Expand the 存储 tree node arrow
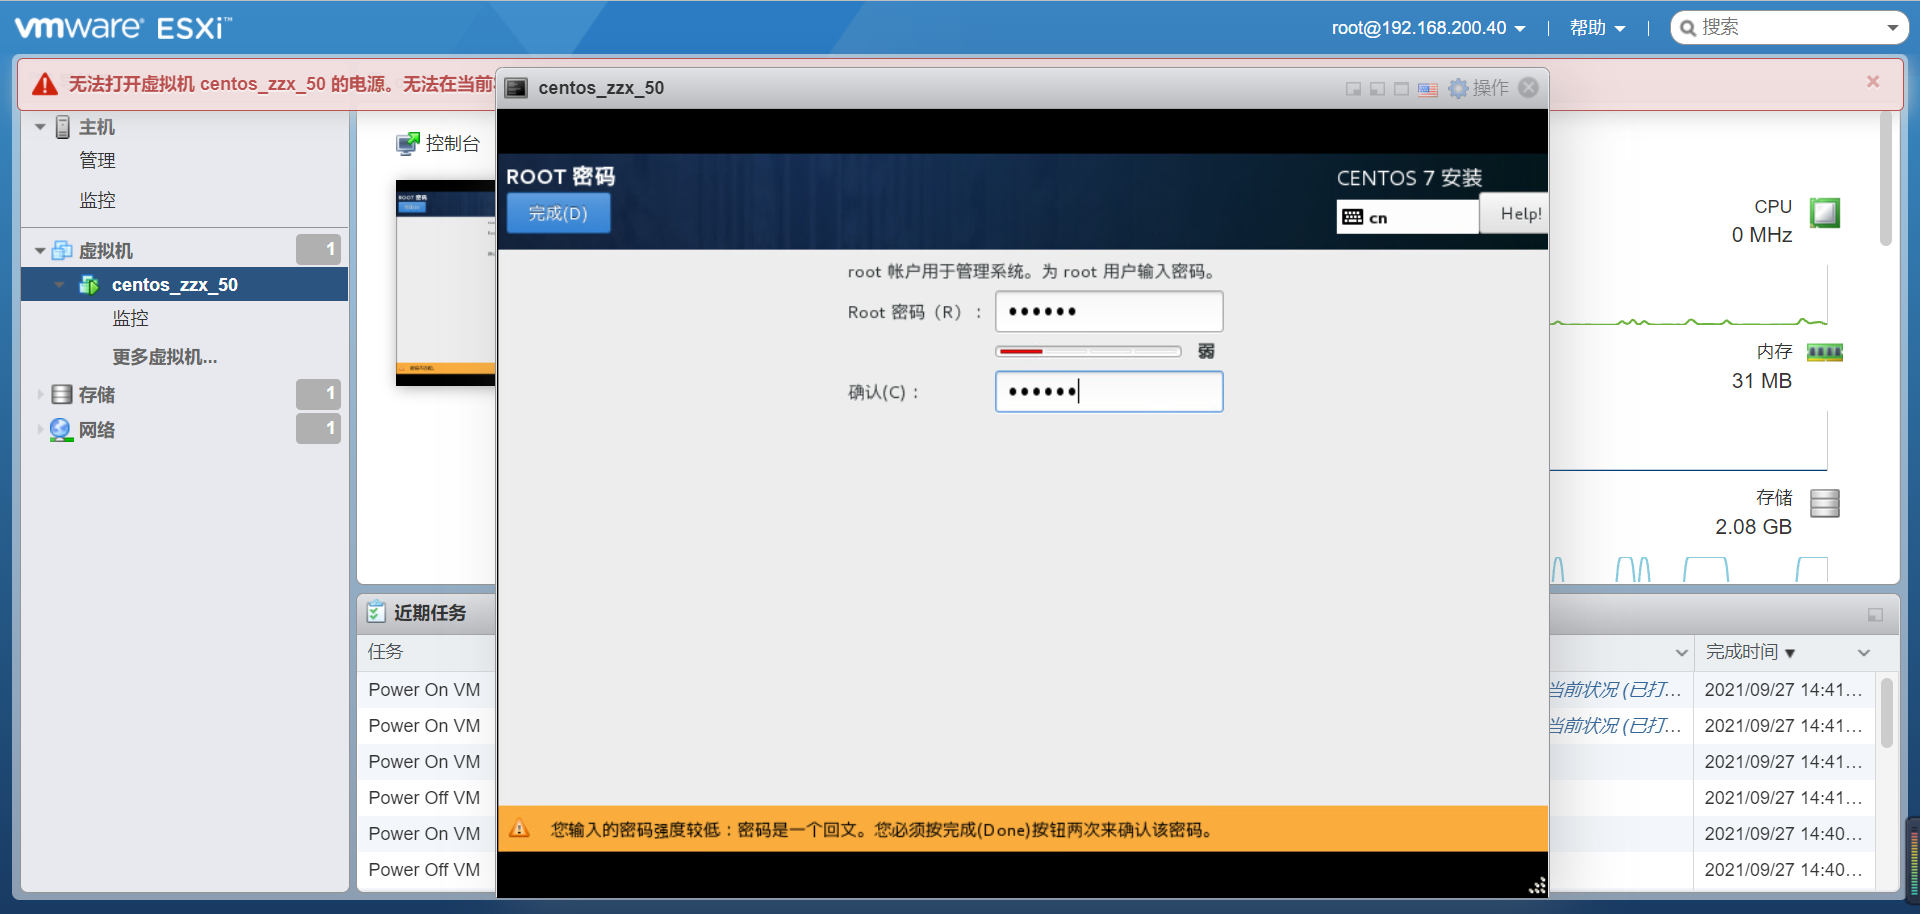Viewport: 1920px width, 914px height. coord(40,394)
